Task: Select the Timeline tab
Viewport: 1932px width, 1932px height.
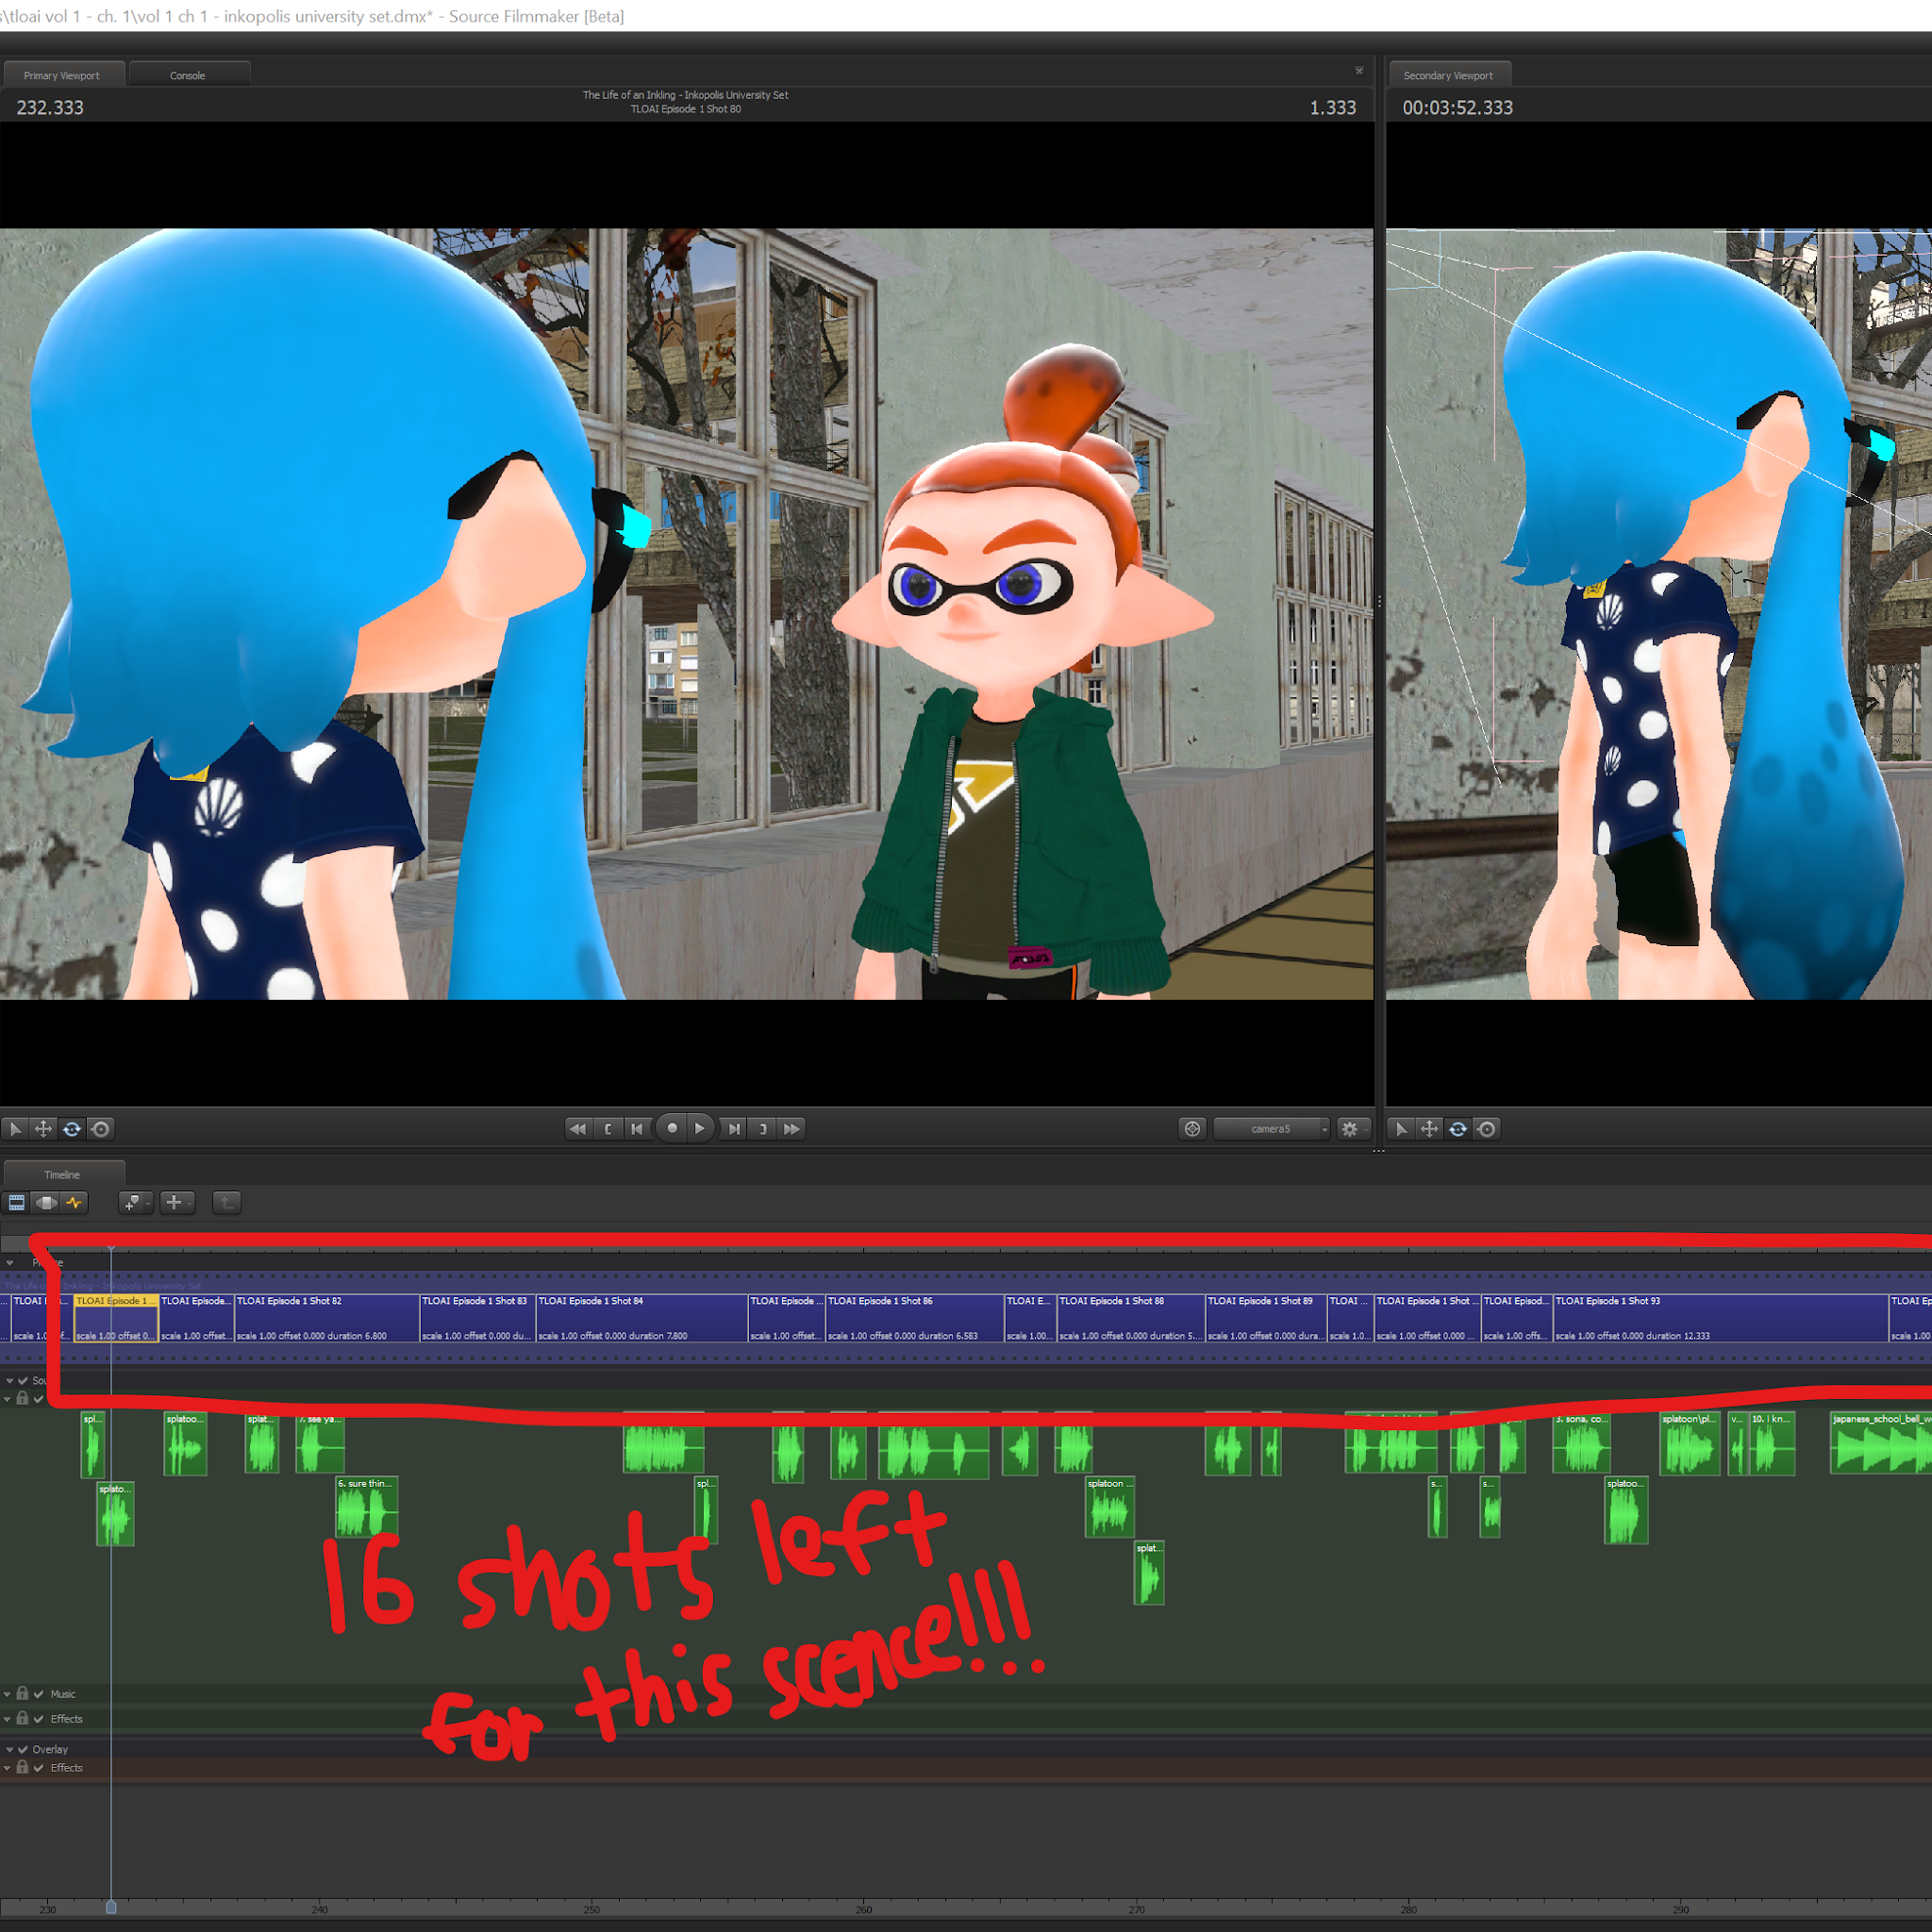Action: pos(62,1174)
